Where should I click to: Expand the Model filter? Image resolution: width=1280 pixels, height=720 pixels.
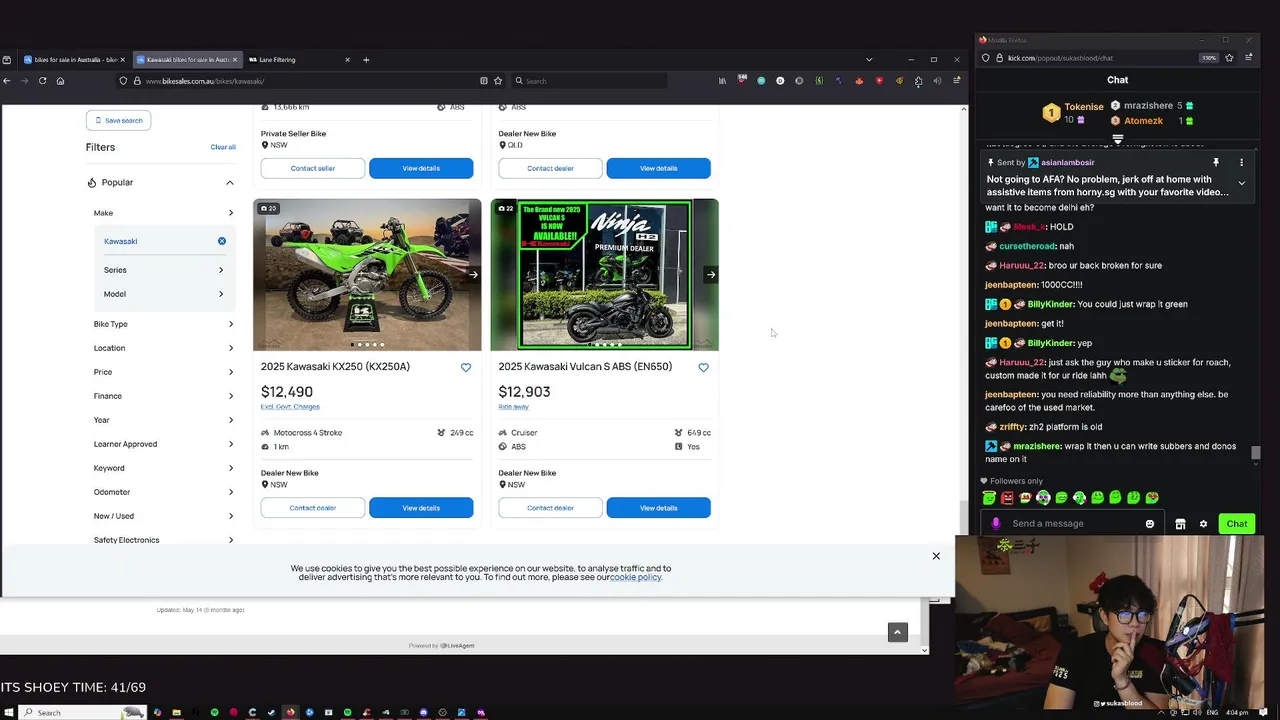[x=164, y=294]
